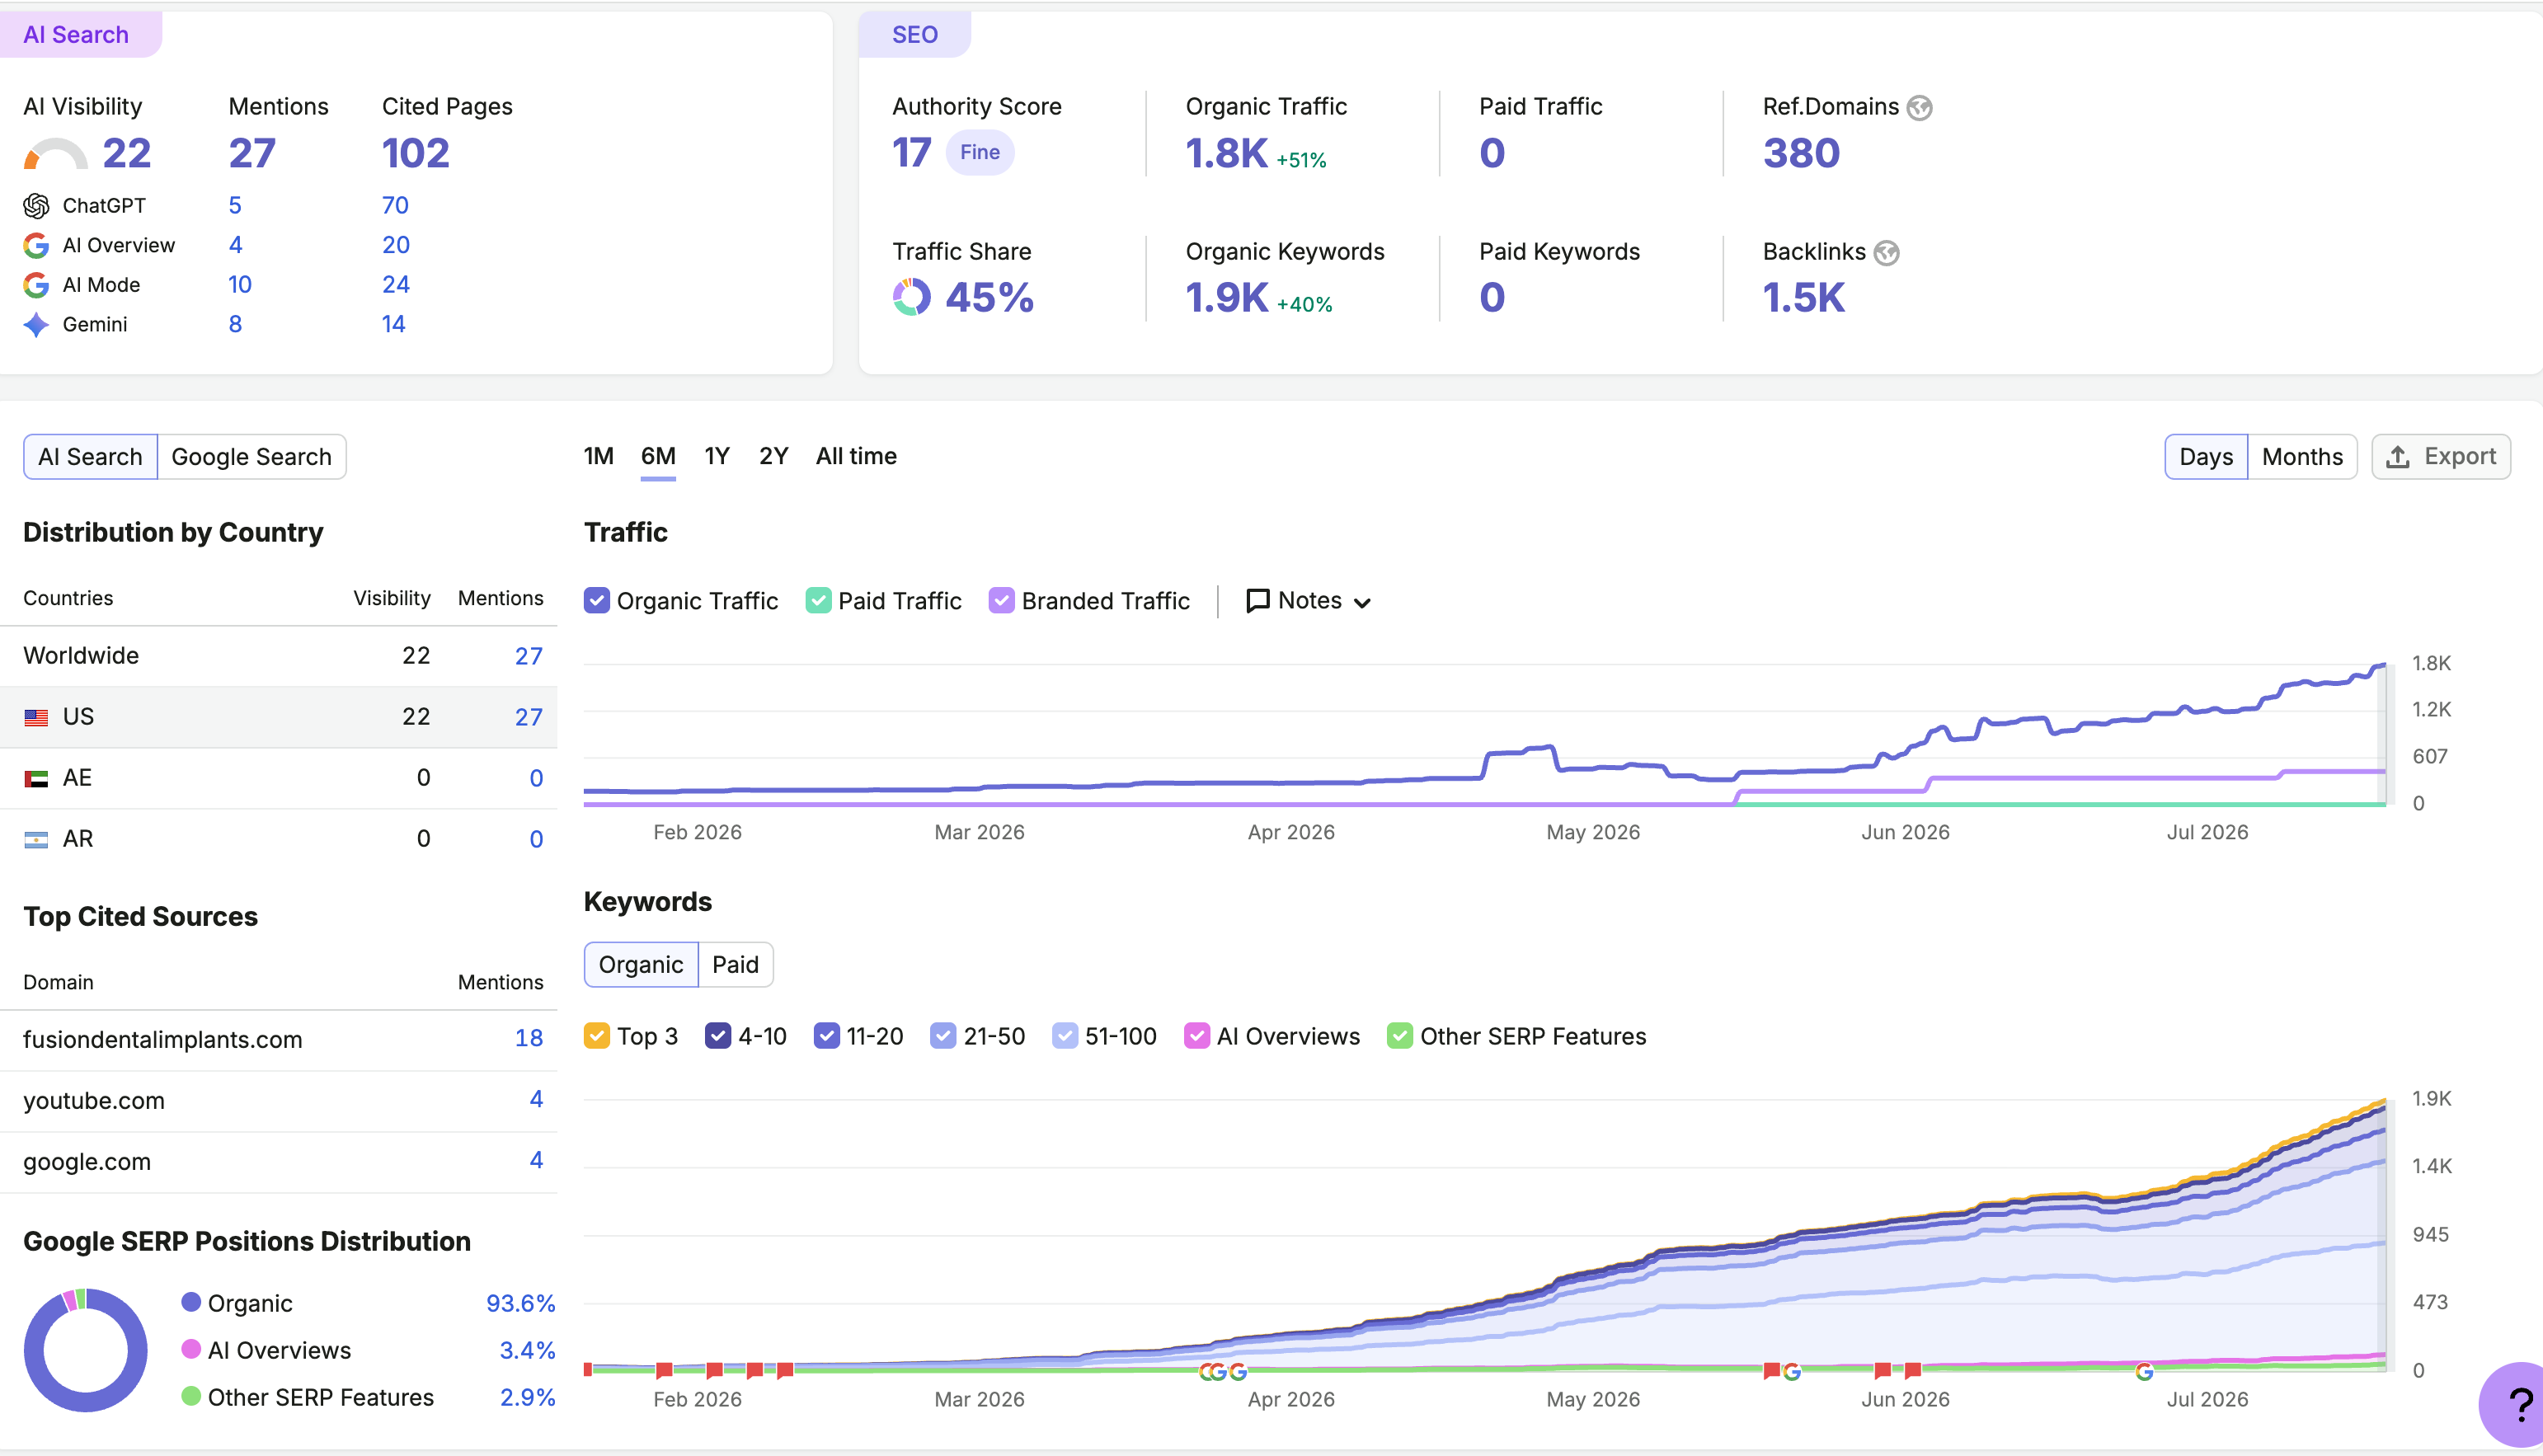The width and height of the screenshot is (2543, 1456).
Task: Open ChatGPT mentions count 5
Action: tap(235, 206)
